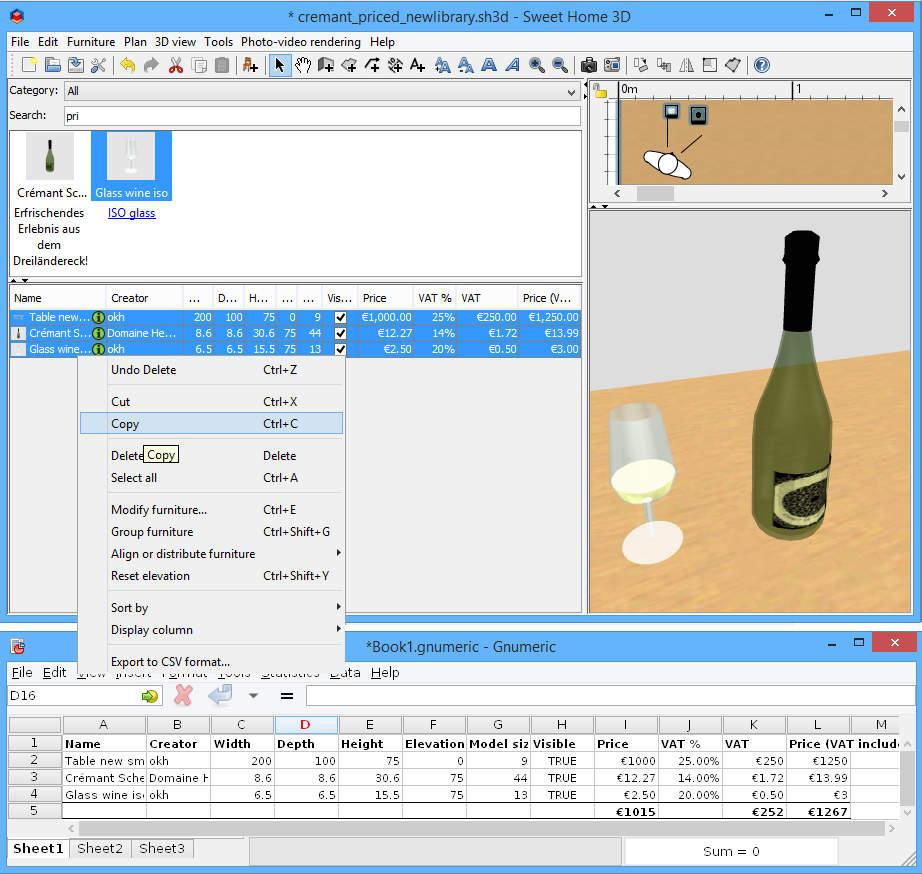Click the Open home folder icon
The image size is (922, 874).
click(53, 65)
